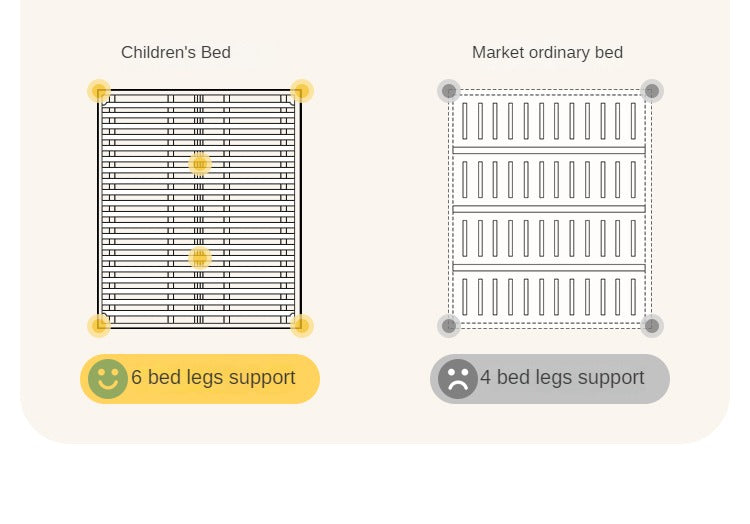The image size is (750, 524).
Task: Click the "Children's Bed" heading
Action: click(x=176, y=53)
